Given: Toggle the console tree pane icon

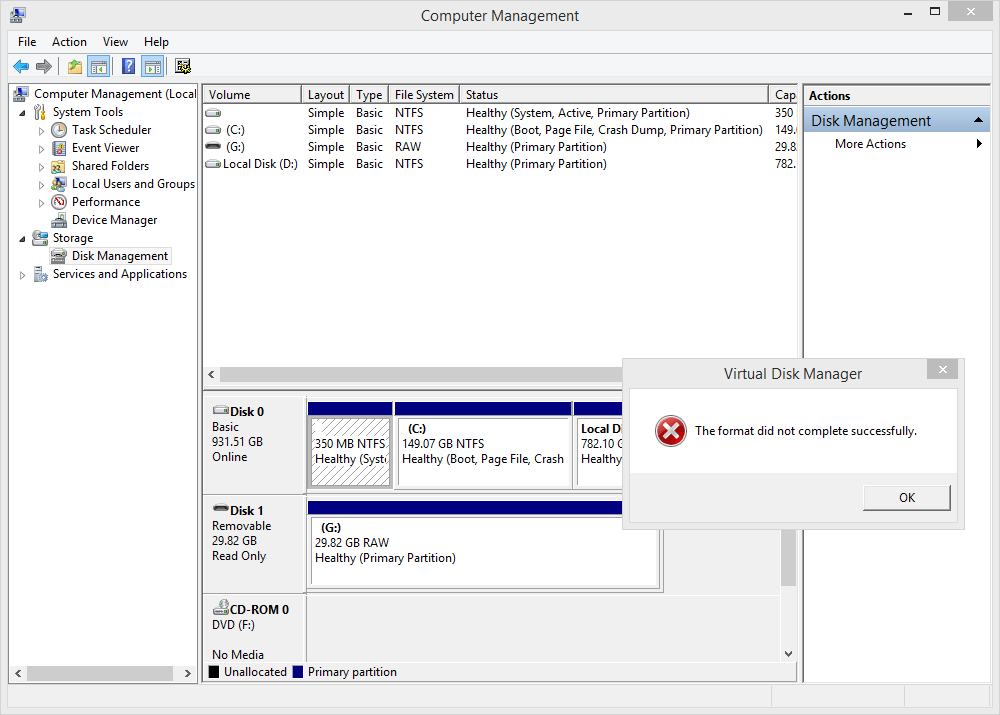Looking at the screenshot, I should coord(100,66).
